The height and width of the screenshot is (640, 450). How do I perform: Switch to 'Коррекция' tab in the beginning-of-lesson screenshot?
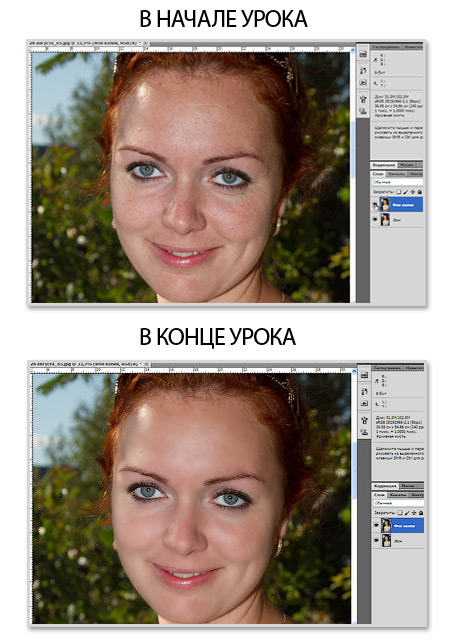click(384, 165)
